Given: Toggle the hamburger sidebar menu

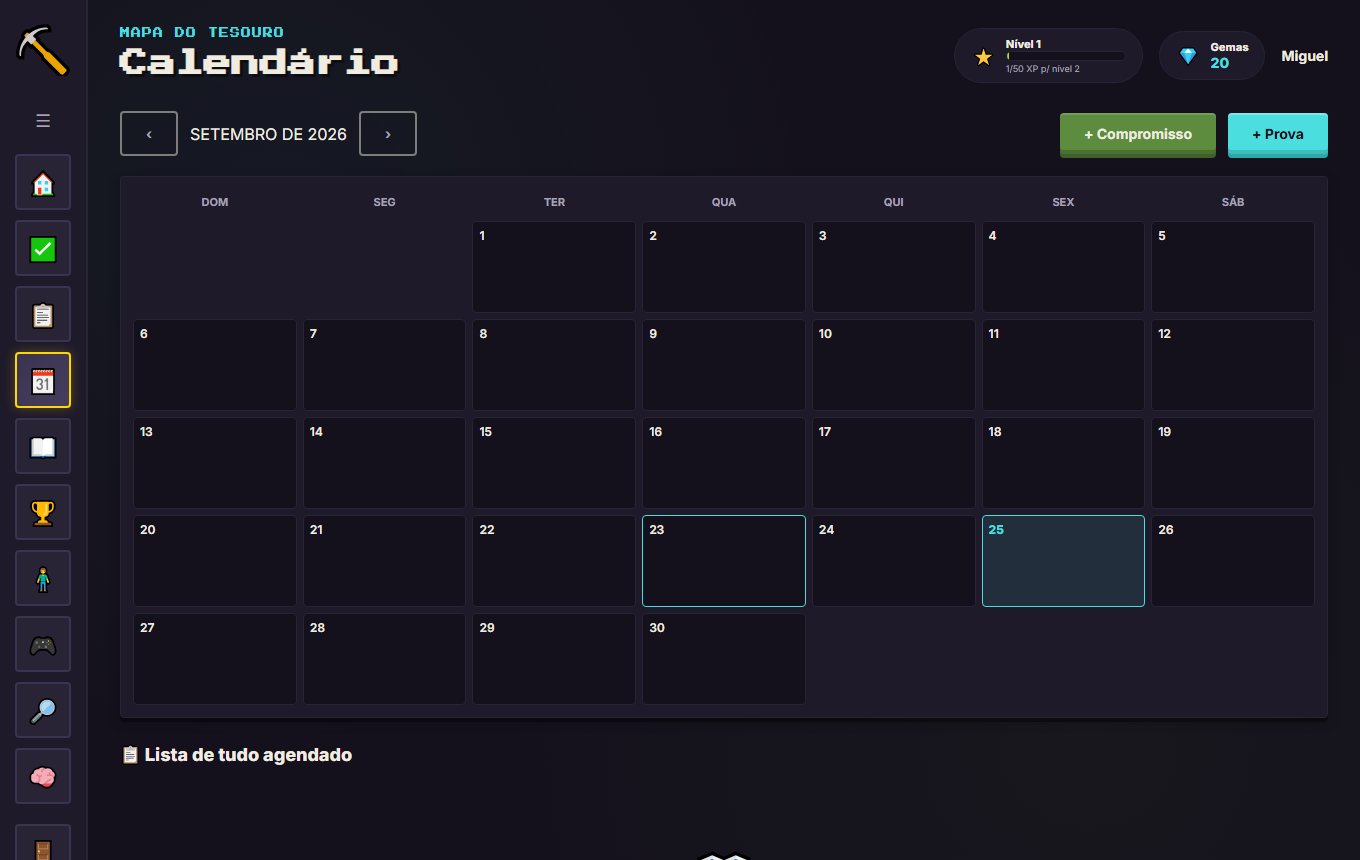Looking at the screenshot, I should [43, 121].
